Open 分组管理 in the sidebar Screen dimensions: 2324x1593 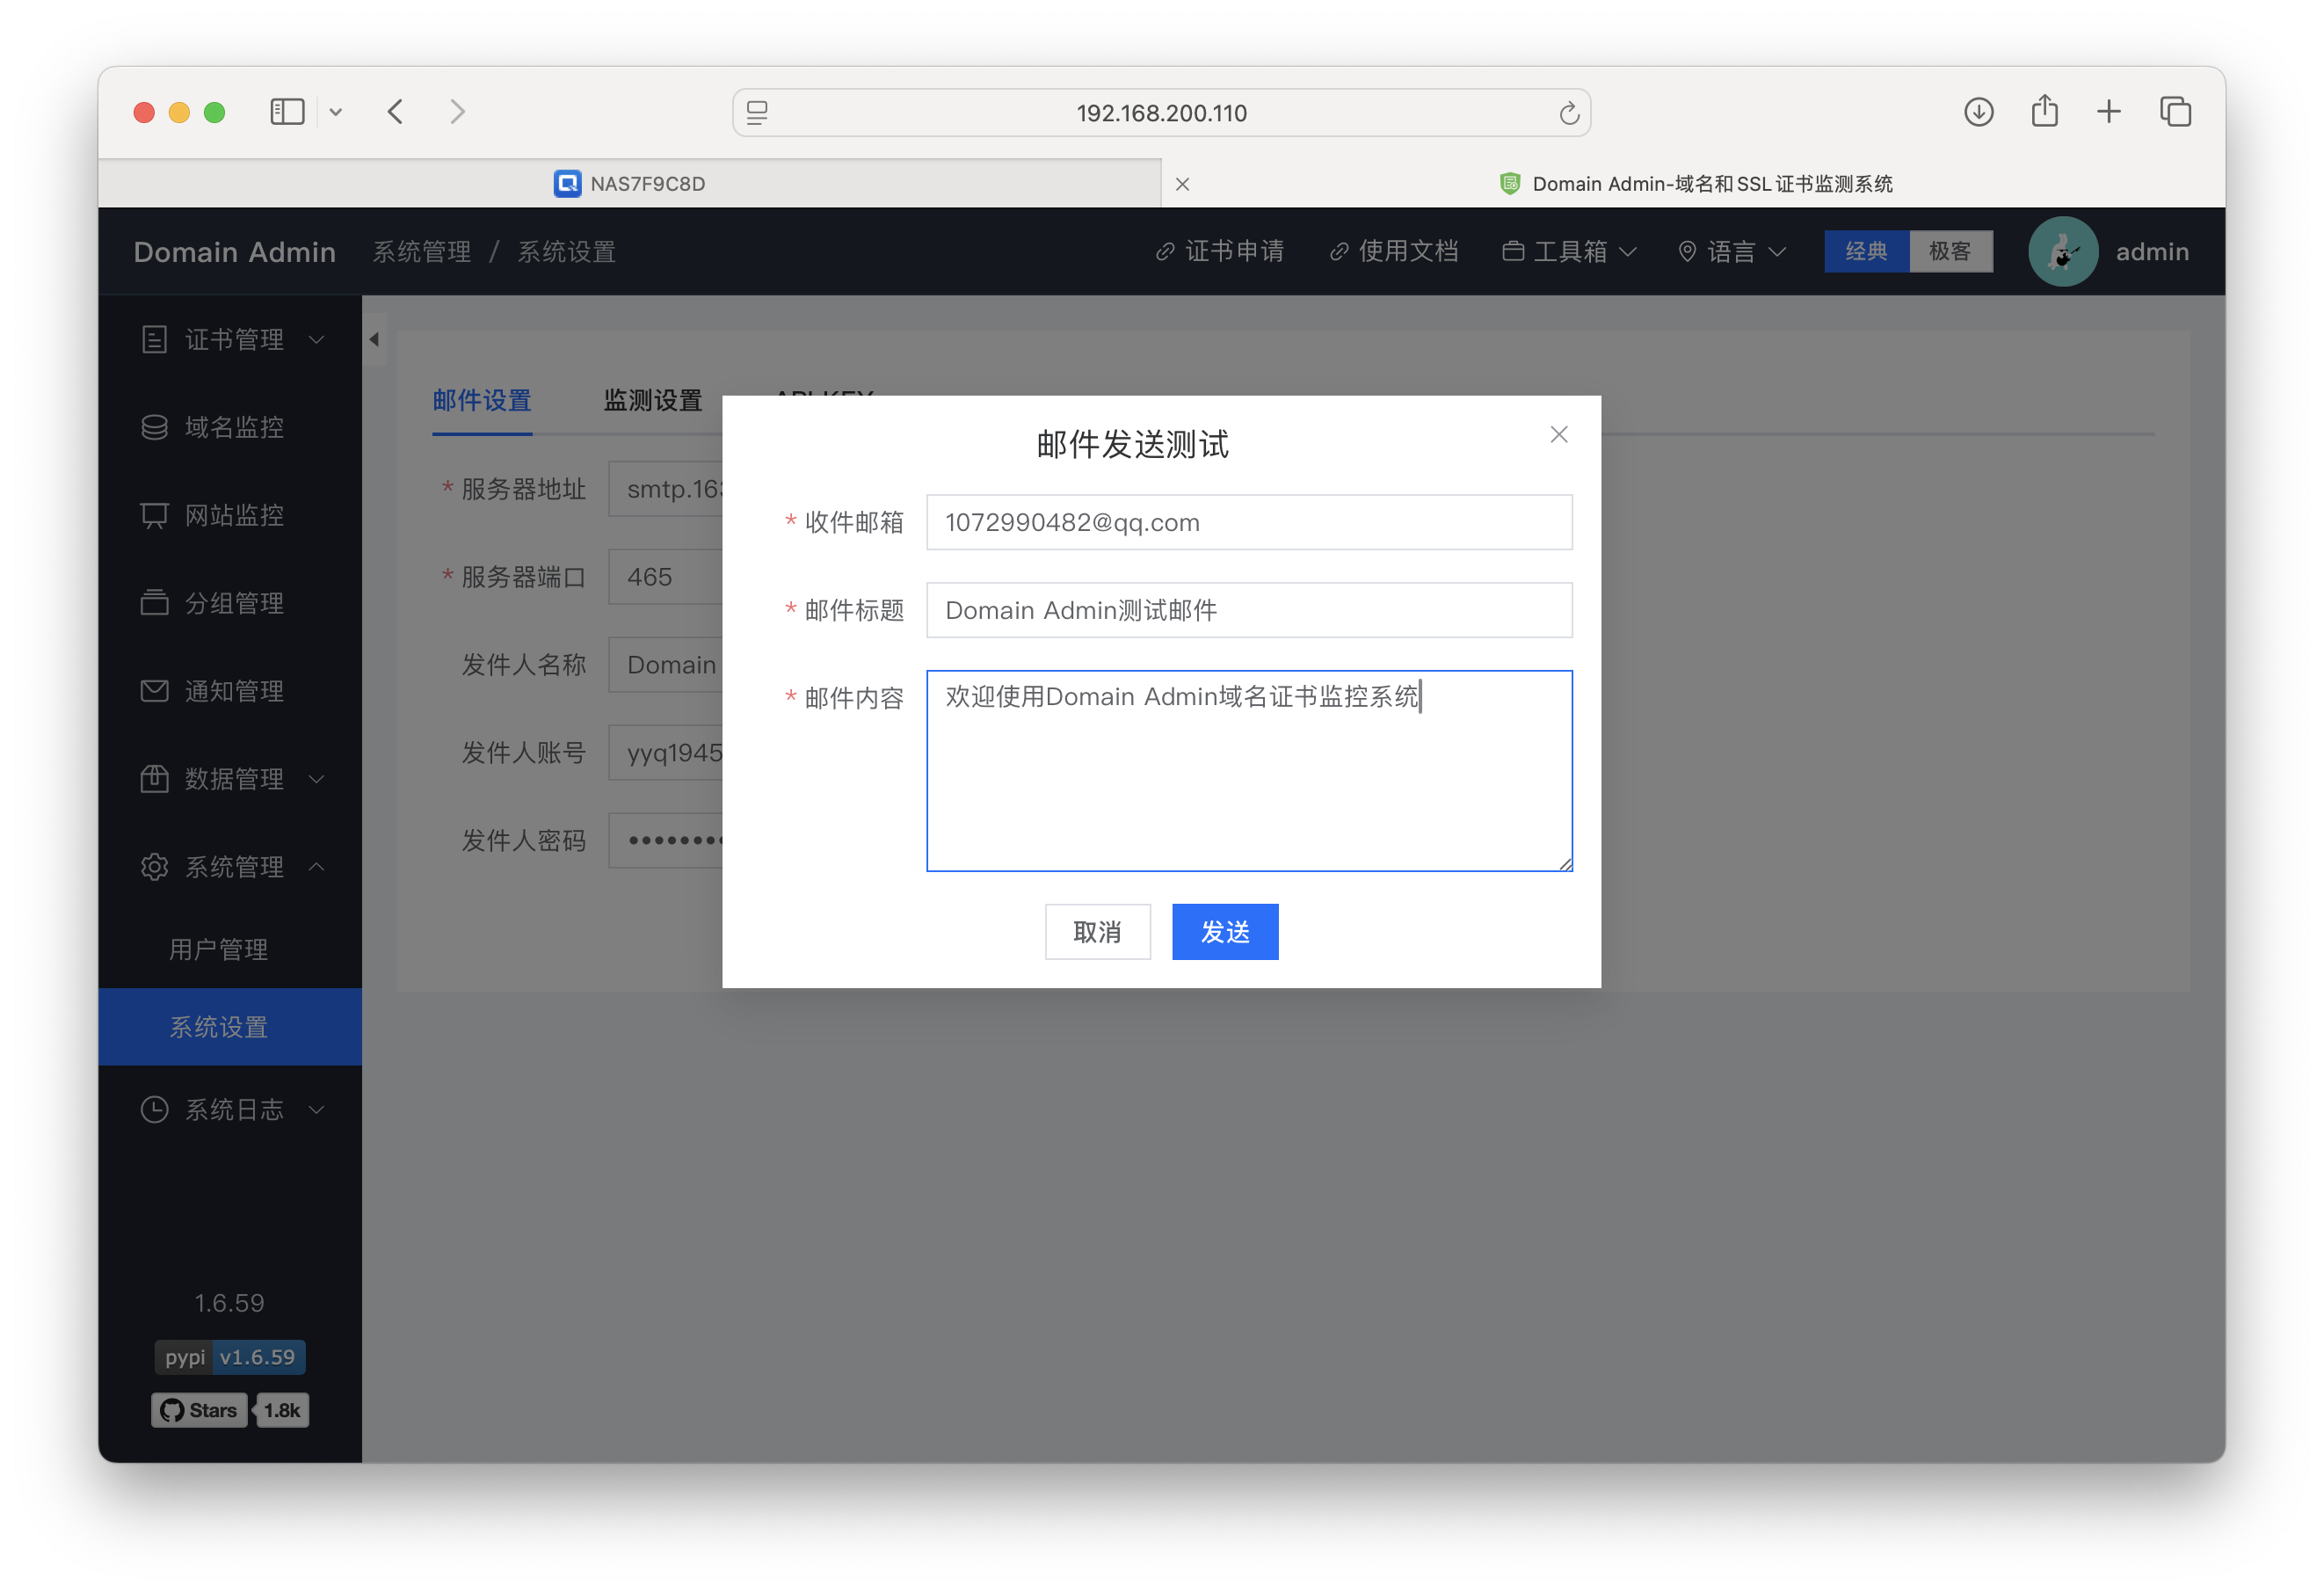(x=231, y=604)
